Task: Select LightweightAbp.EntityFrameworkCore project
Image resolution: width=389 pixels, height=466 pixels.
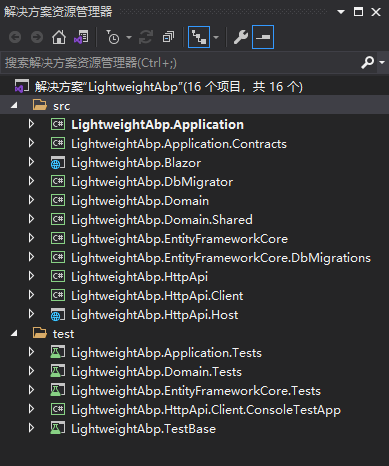Action: pos(179,239)
